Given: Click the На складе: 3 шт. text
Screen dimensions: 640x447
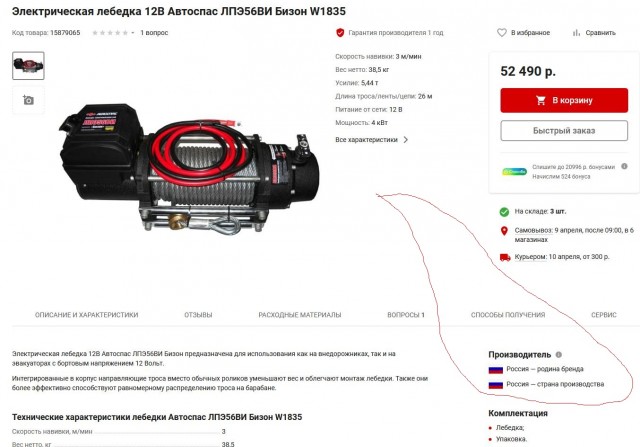Looking at the screenshot, I should click(x=540, y=211).
